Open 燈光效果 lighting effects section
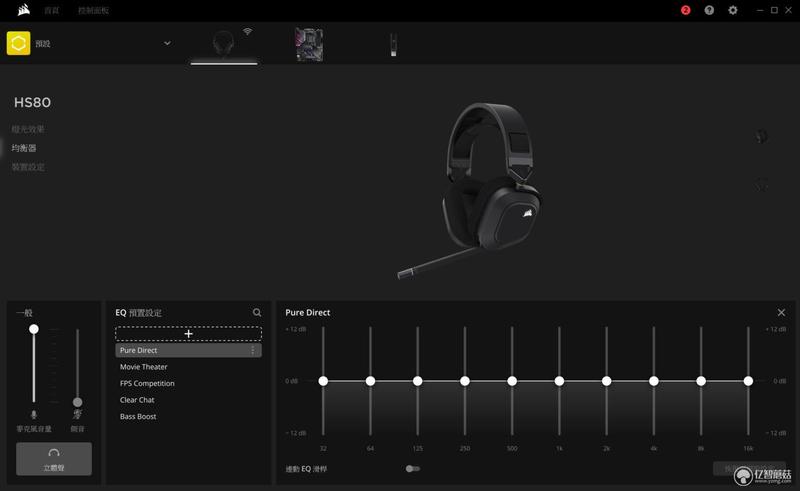This screenshot has height=491, width=800. pos(28,129)
